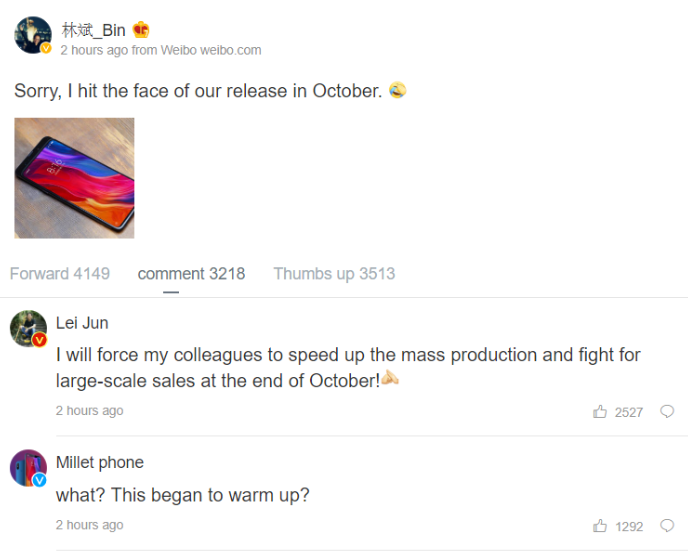Click the reply bubble icon on Lei Jun's comment
The height and width of the screenshot is (559, 688).
point(667,412)
